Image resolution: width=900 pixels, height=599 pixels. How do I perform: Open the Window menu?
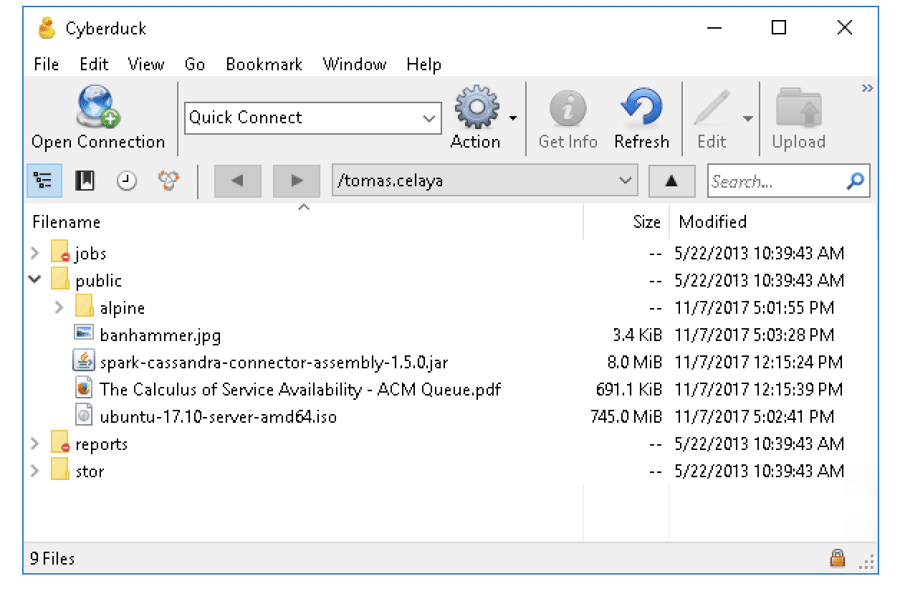354,64
